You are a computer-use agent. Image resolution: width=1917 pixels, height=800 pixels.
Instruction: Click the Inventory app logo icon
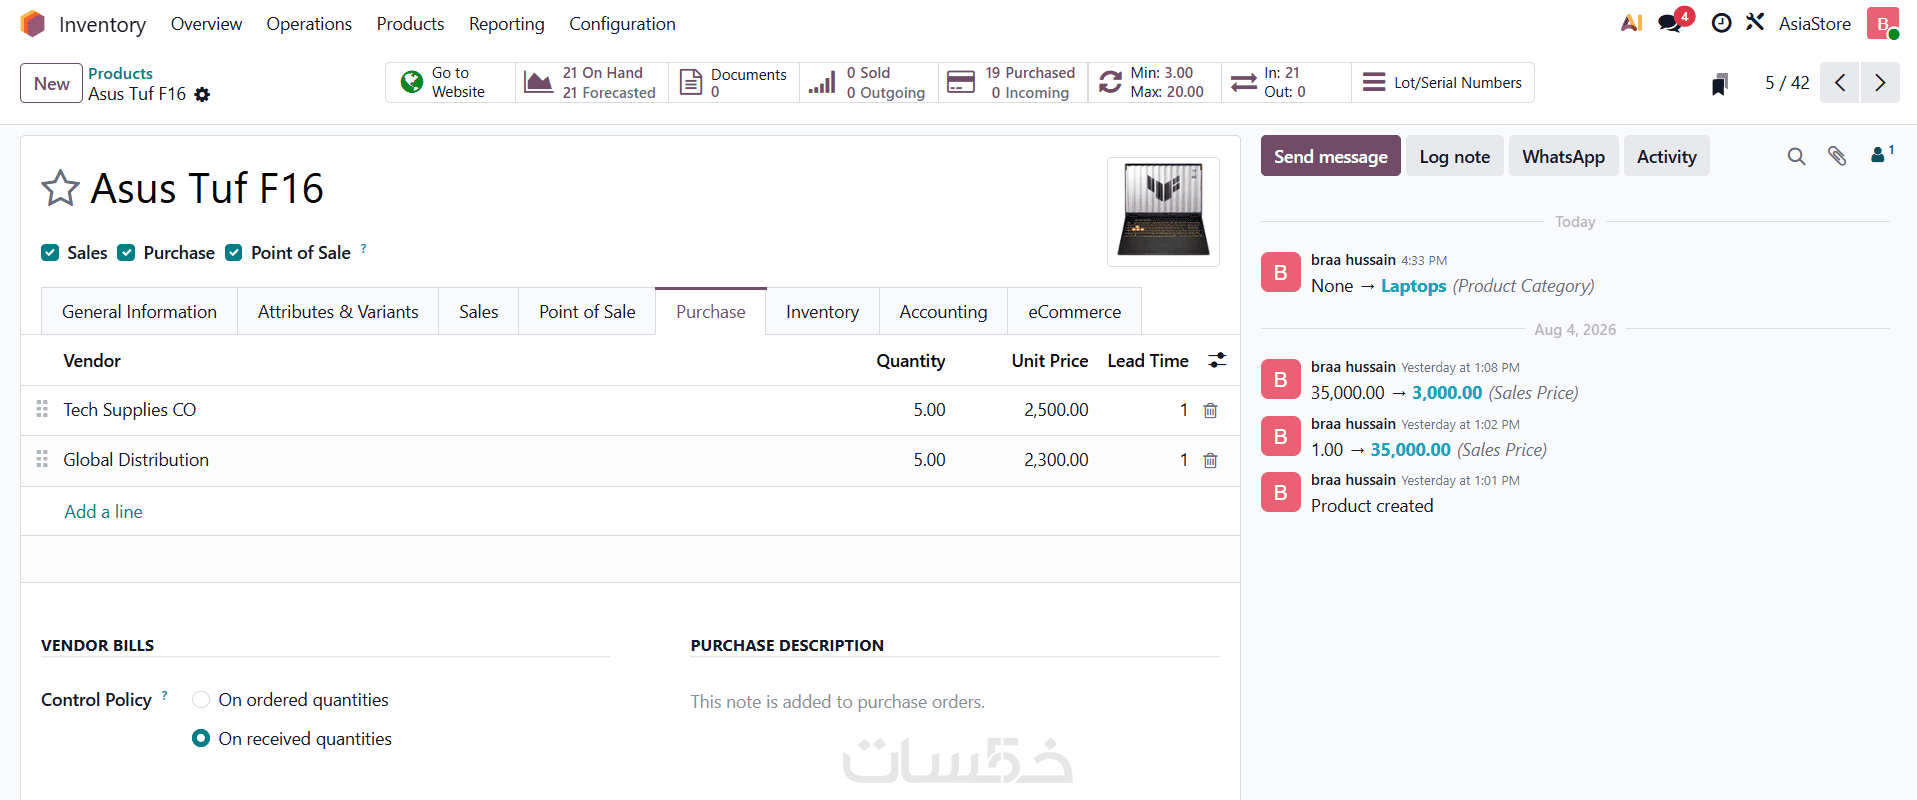(33, 24)
